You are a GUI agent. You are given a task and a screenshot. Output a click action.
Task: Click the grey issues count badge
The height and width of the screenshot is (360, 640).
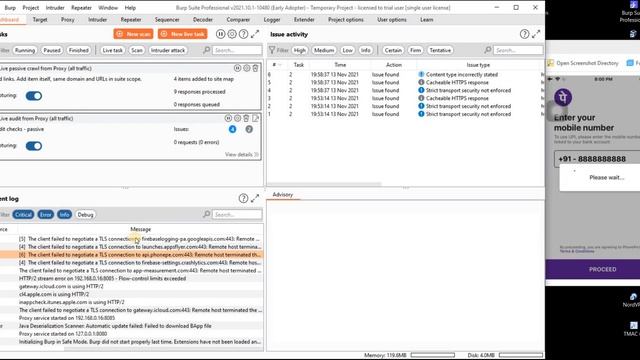click(249, 129)
